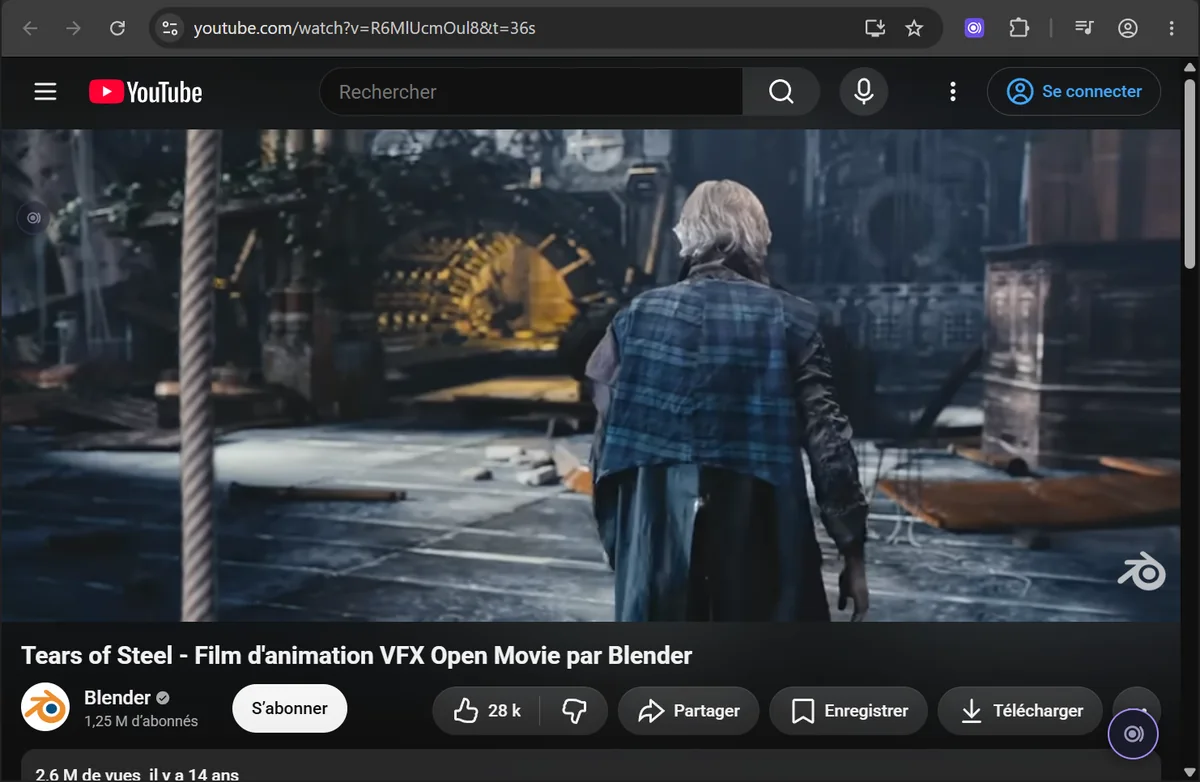Click the address bar URL

[x=365, y=28]
